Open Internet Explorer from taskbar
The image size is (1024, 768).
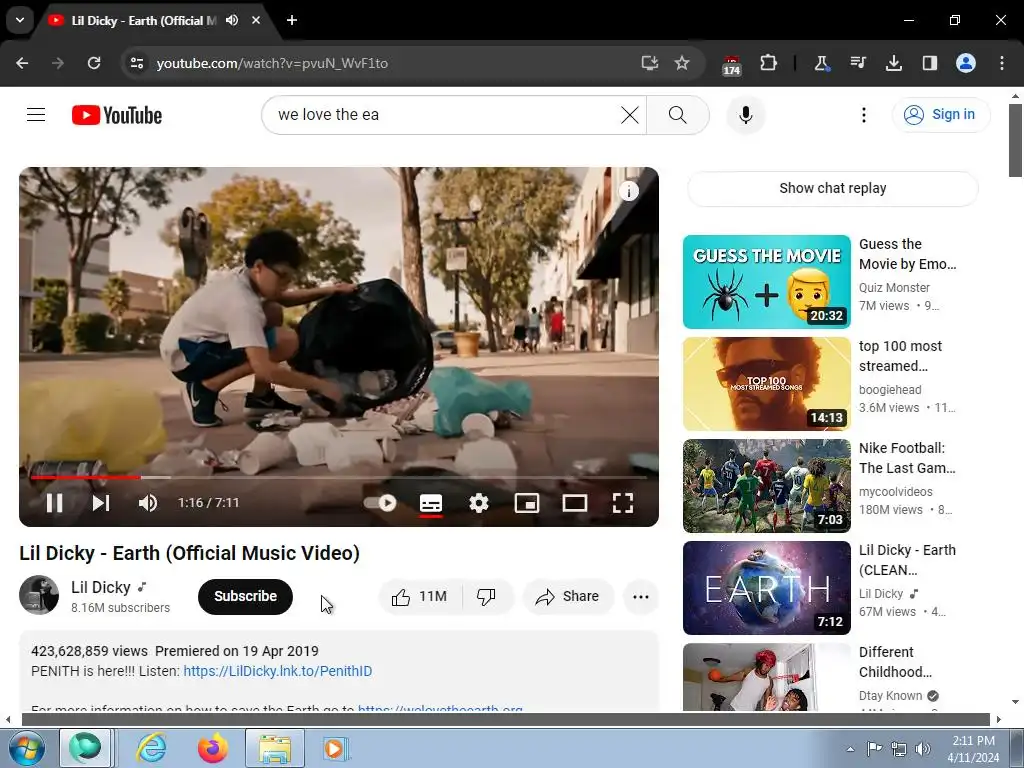[151, 748]
